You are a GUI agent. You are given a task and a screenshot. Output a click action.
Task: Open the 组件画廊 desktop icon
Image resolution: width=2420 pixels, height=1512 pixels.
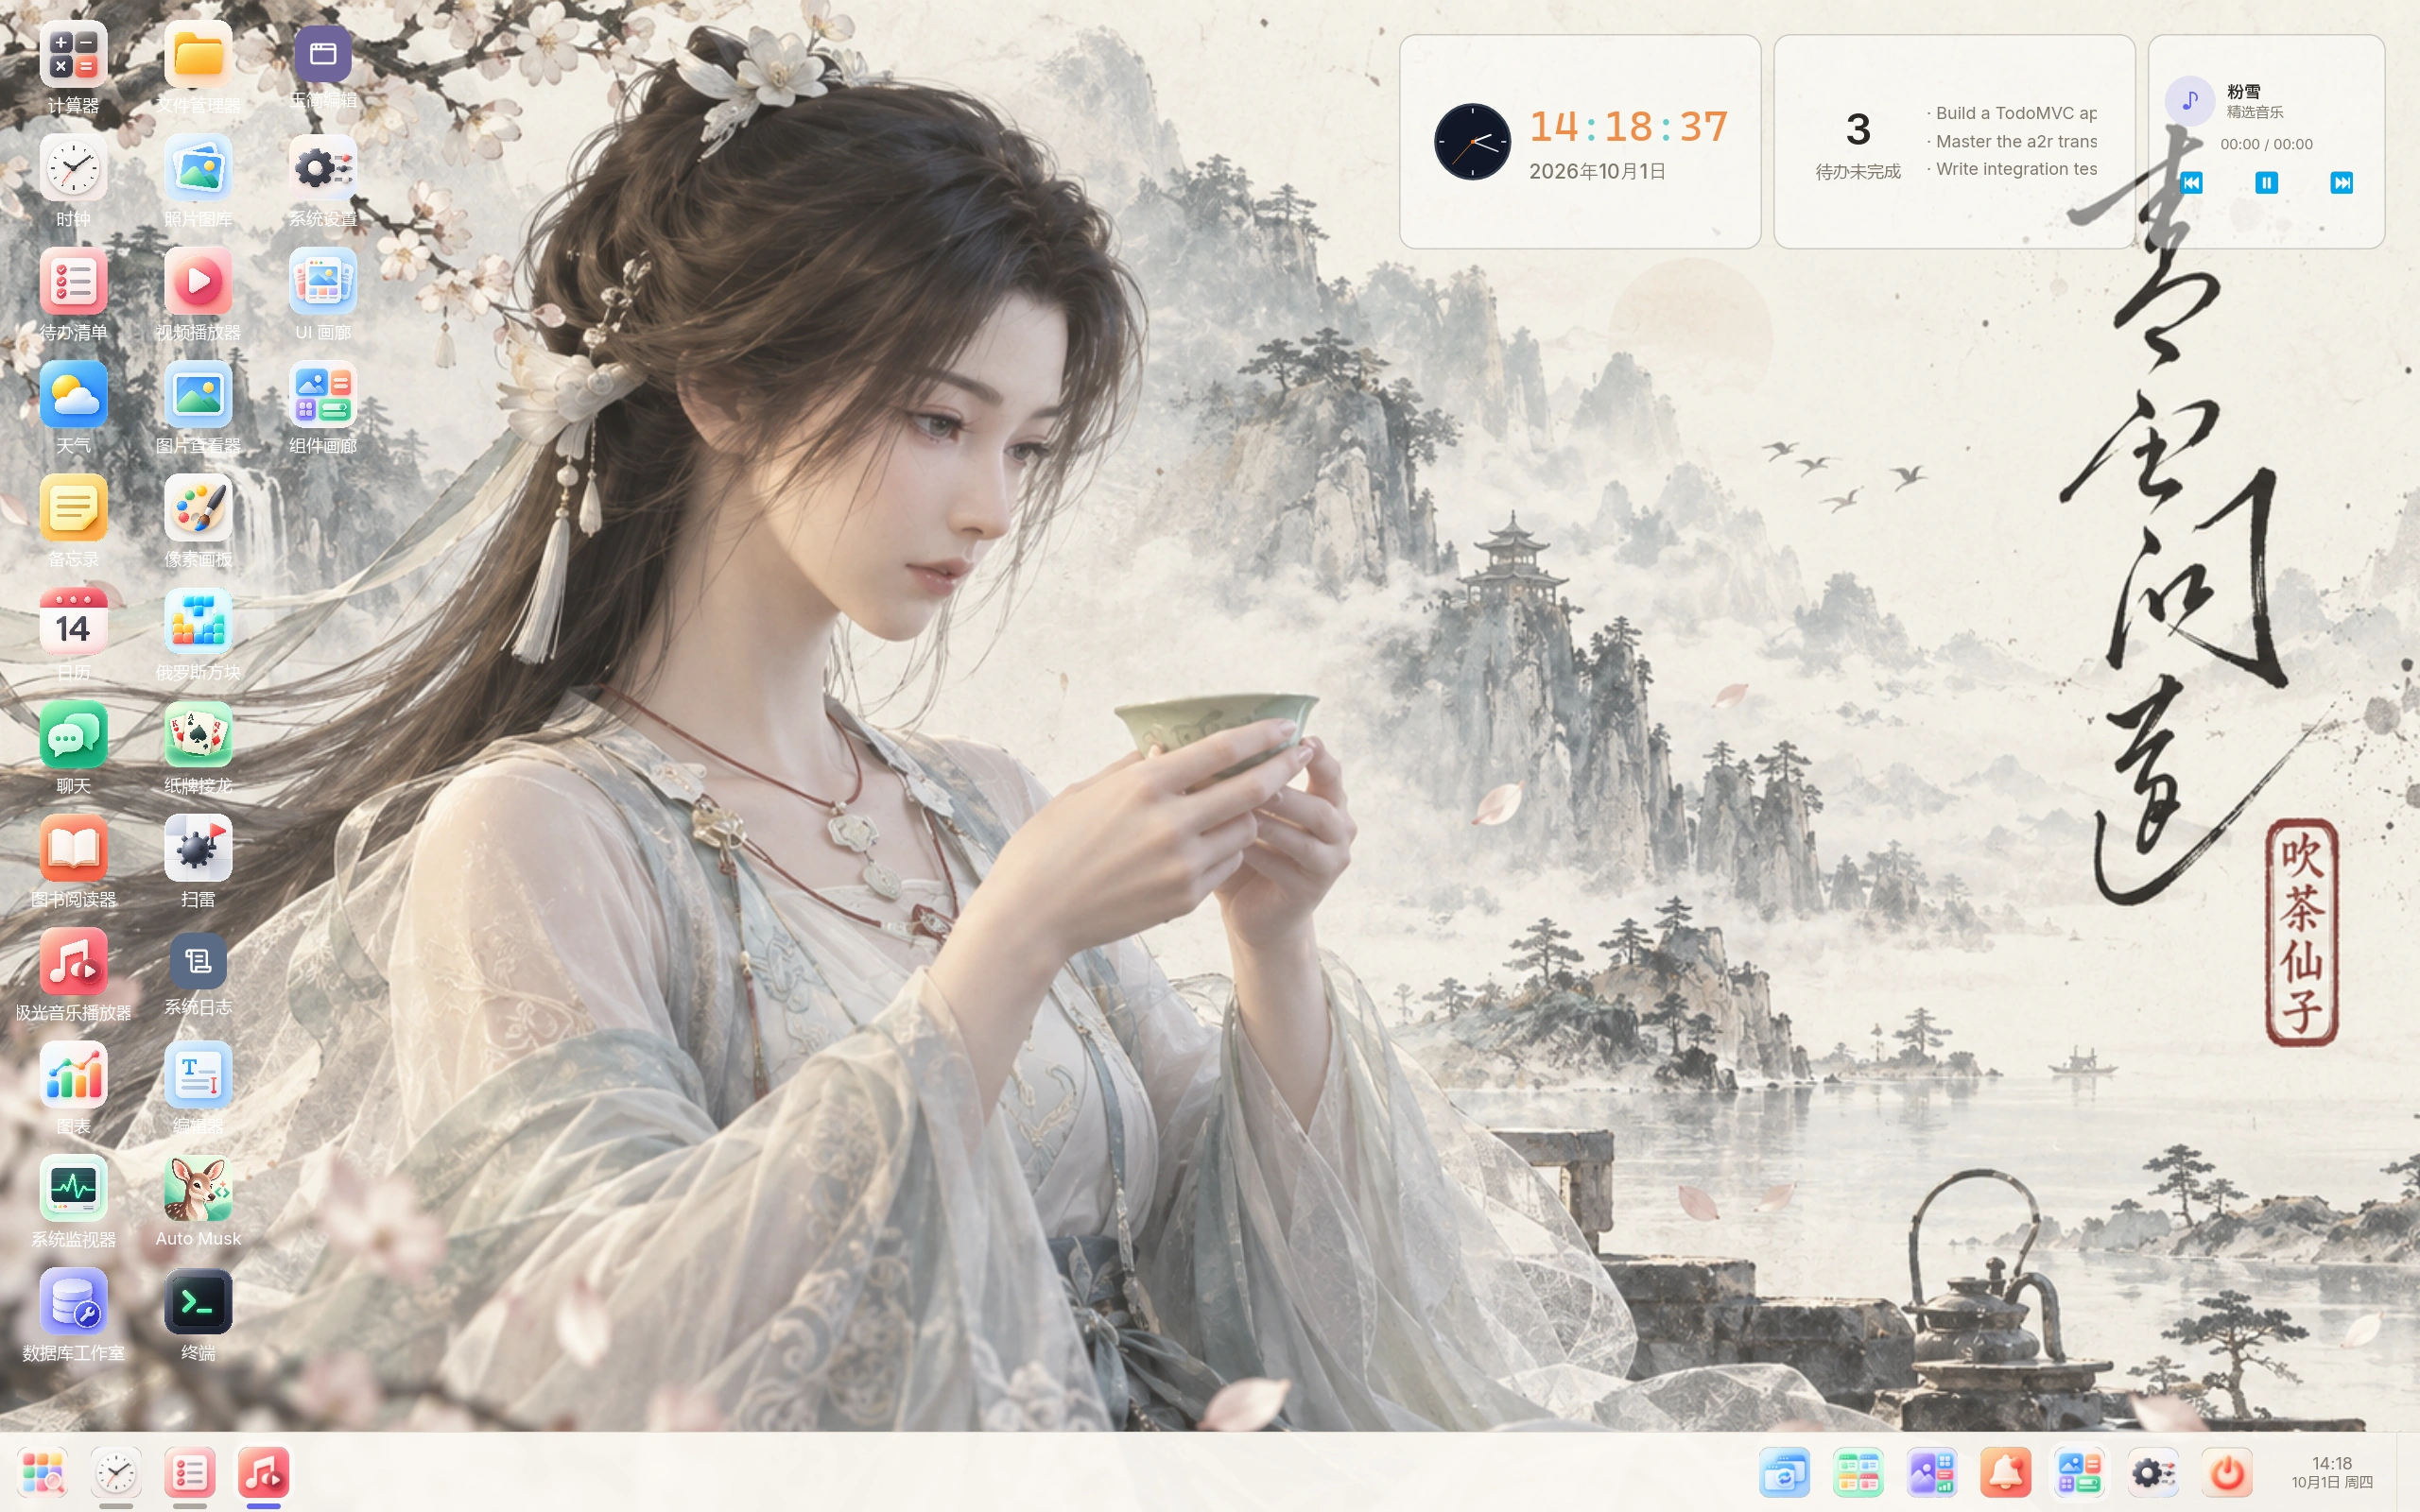(322, 395)
